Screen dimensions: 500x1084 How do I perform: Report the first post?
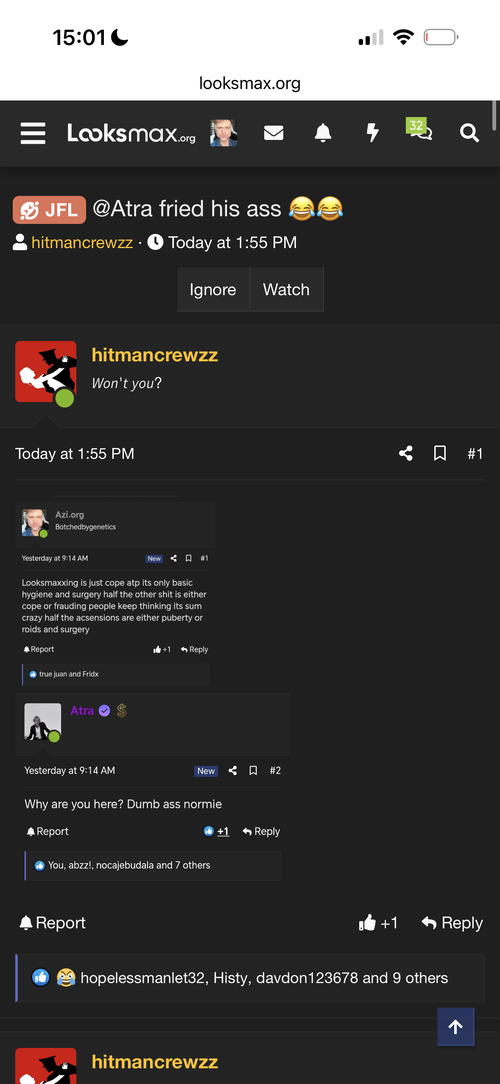[53, 923]
